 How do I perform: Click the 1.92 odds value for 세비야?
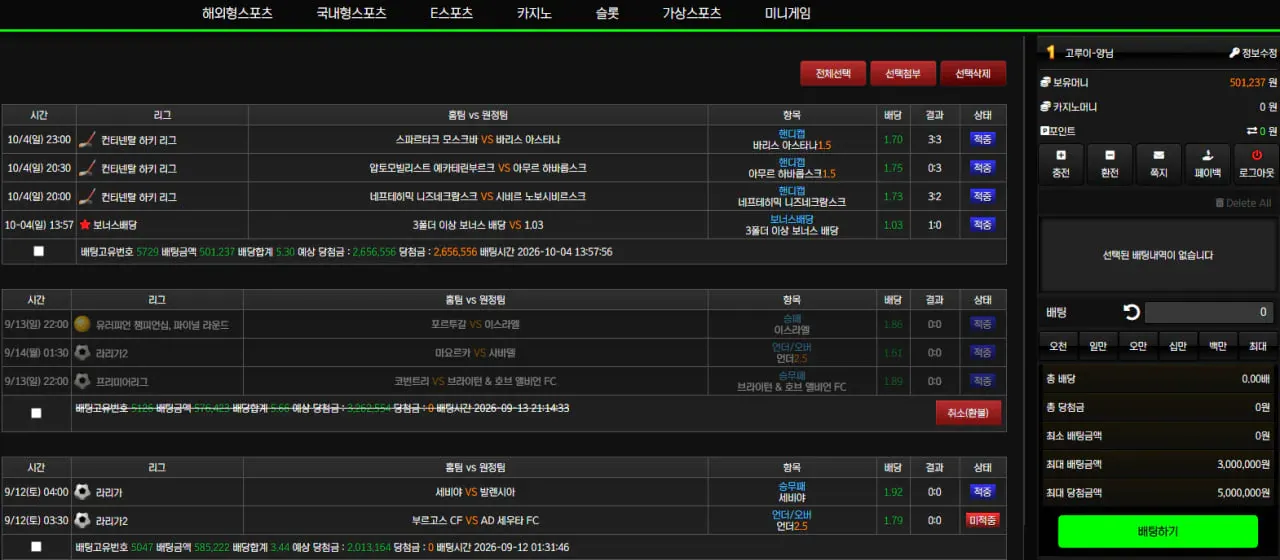[x=893, y=492]
